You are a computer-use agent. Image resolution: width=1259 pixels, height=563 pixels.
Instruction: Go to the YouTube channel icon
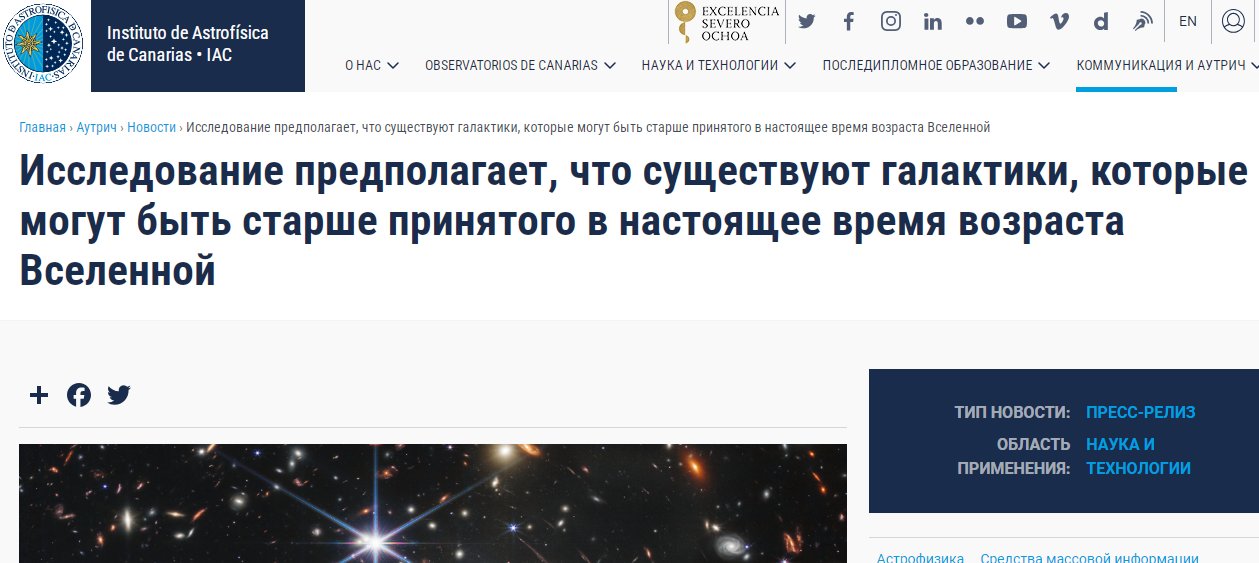[1017, 21]
